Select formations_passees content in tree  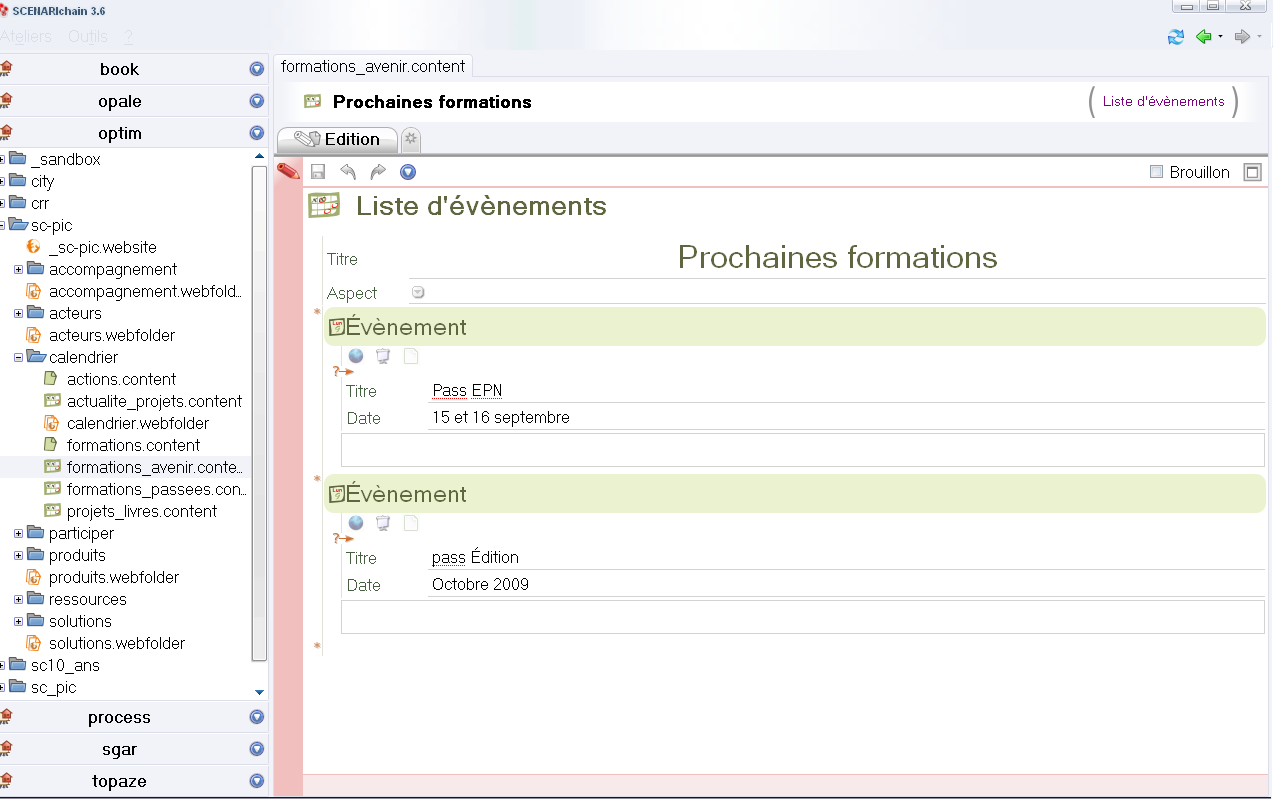(x=156, y=489)
